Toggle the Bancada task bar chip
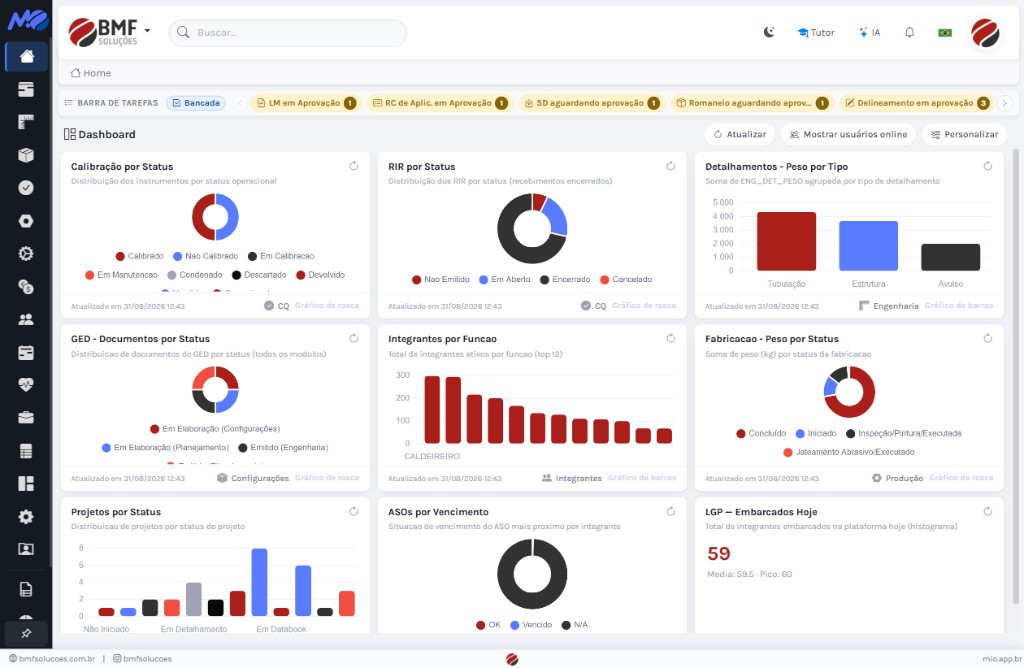Image resolution: width=1024 pixels, height=668 pixels. tap(196, 103)
